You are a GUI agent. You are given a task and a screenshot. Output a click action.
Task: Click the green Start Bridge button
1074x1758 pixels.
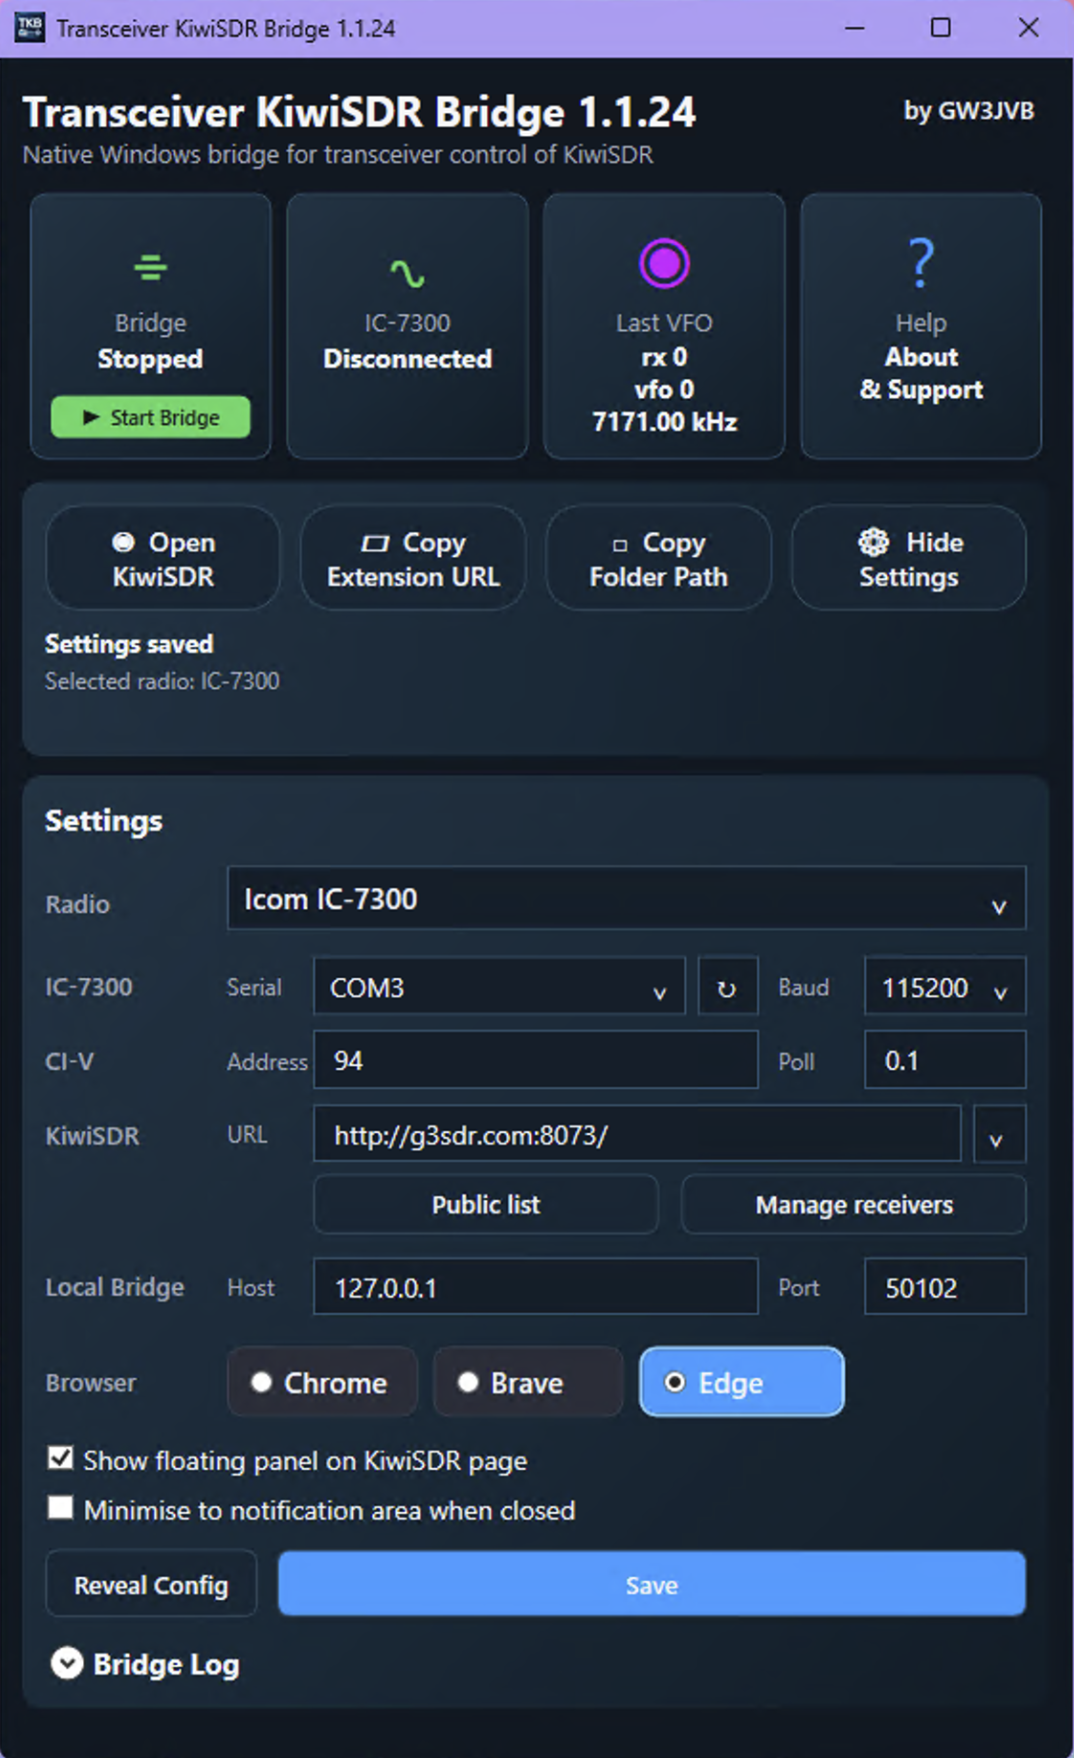150,417
